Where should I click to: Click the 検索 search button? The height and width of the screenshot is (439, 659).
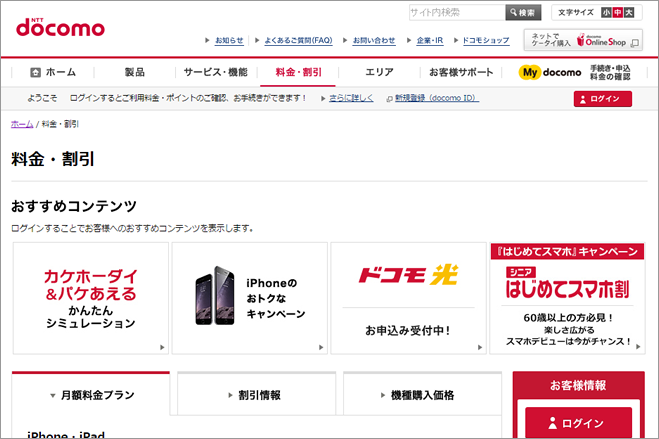[x=523, y=13]
